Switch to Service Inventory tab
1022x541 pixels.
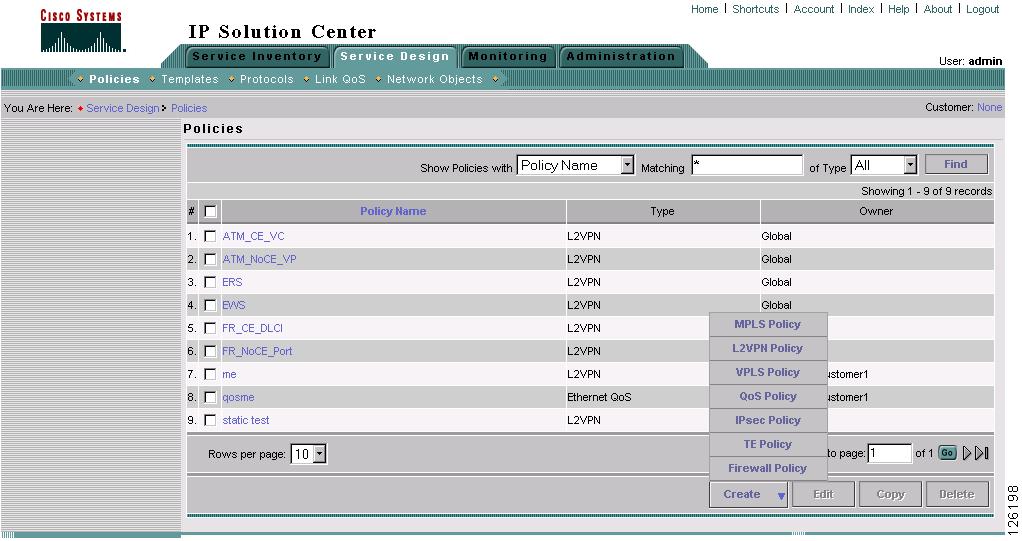pyautogui.click(x=257, y=57)
